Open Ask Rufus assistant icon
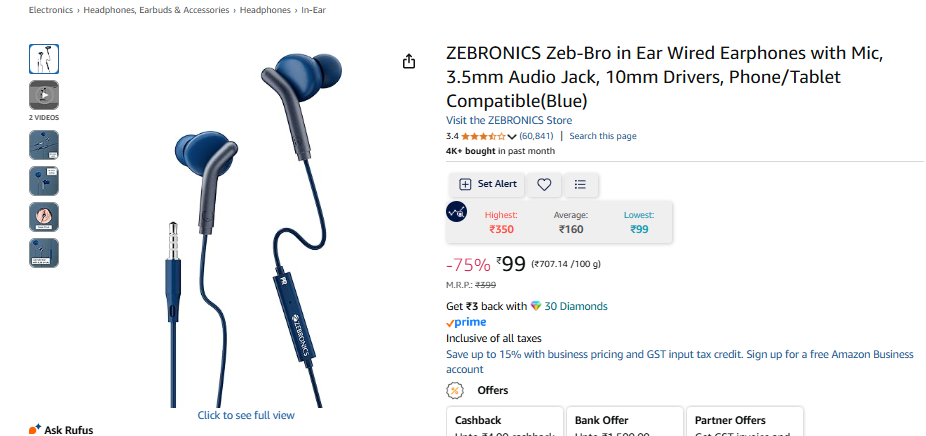The width and height of the screenshot is (926, 436). pyautogui.click(x=35, y=430)
